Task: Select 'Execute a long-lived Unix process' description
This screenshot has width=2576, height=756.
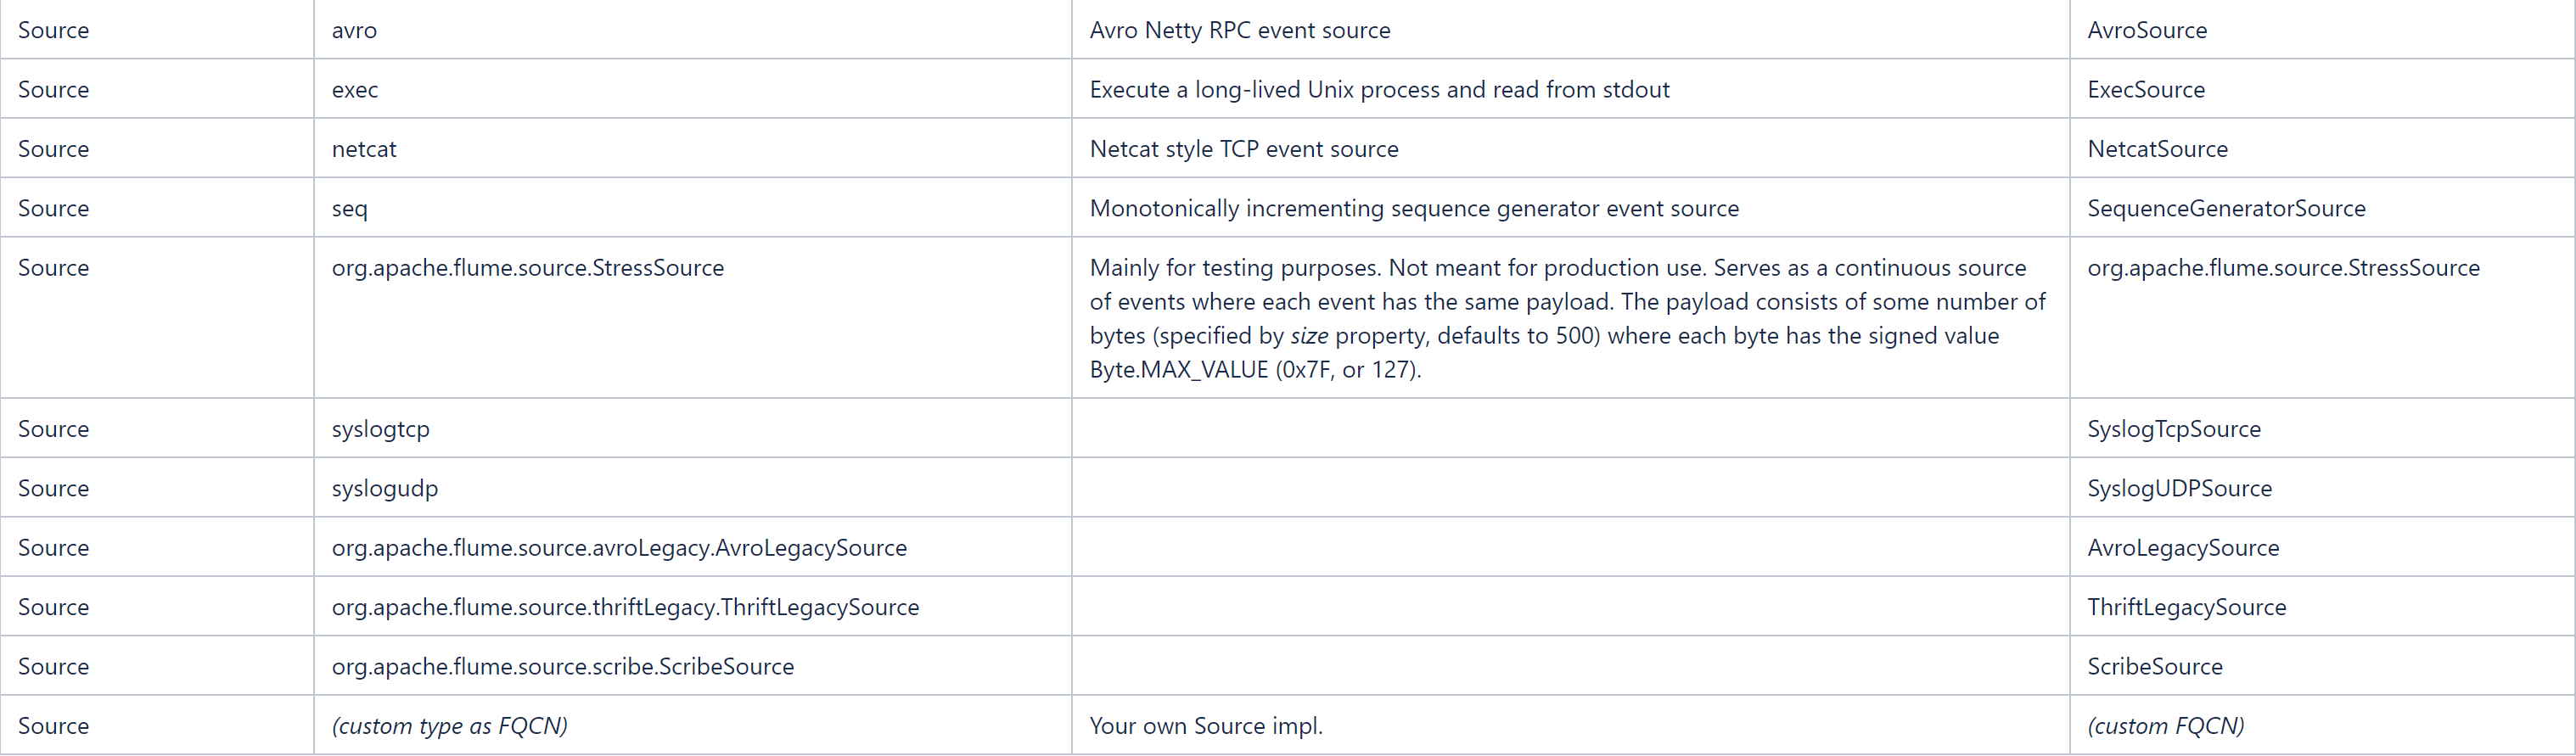Action: (1380, 90)
